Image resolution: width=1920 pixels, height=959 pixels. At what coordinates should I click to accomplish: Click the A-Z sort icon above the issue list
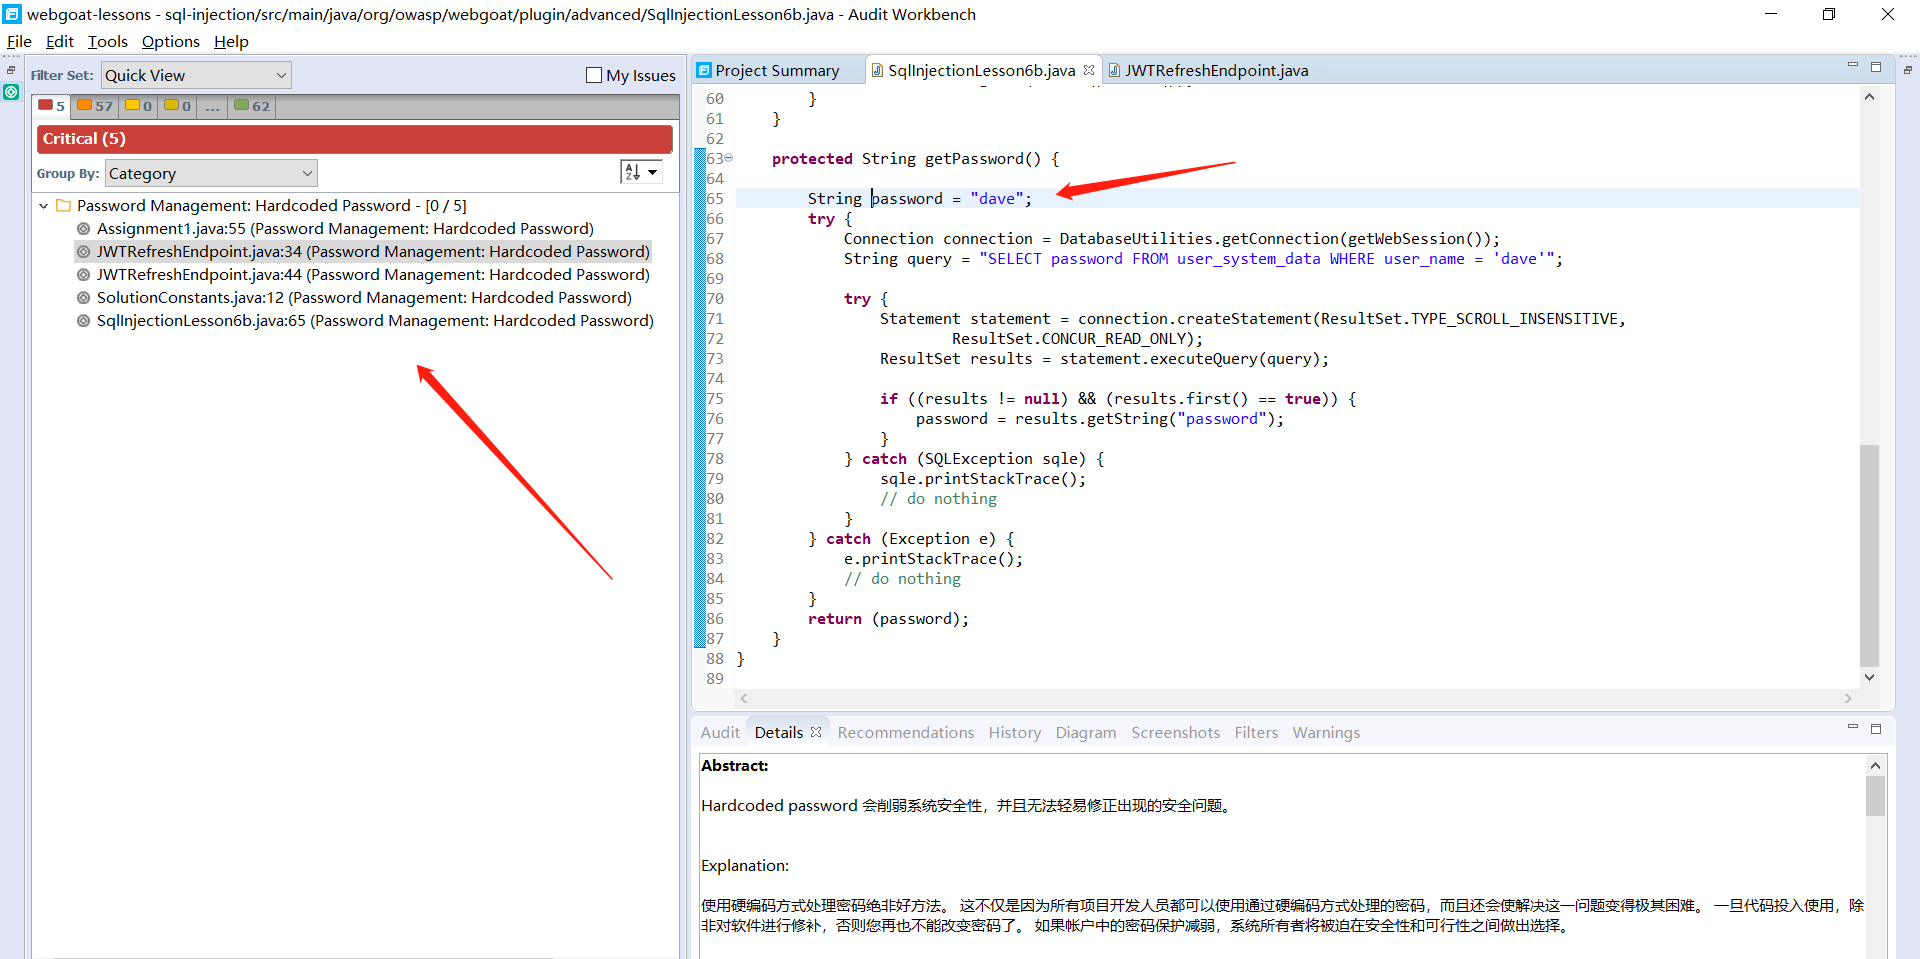(634, 171)
